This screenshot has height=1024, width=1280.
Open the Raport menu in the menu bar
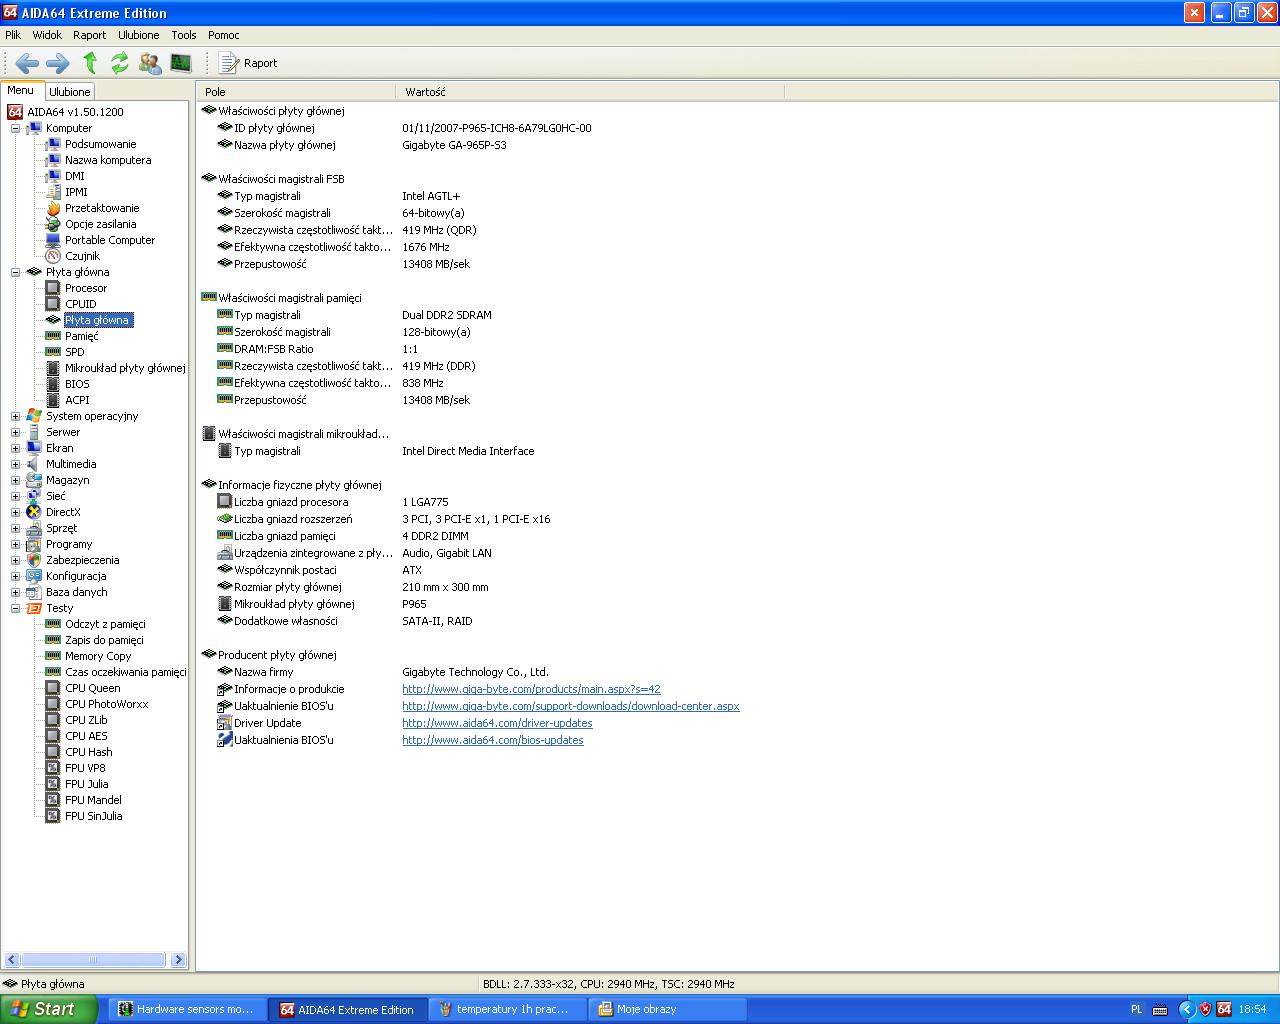tap(89, 35)
